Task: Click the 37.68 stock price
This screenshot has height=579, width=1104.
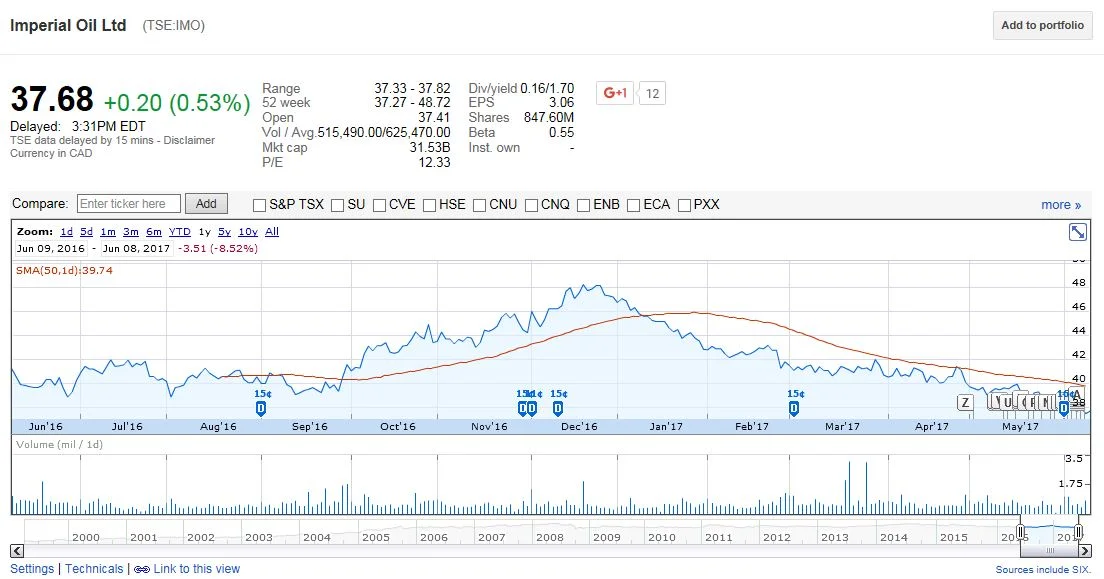Action: tap(51, 99)
